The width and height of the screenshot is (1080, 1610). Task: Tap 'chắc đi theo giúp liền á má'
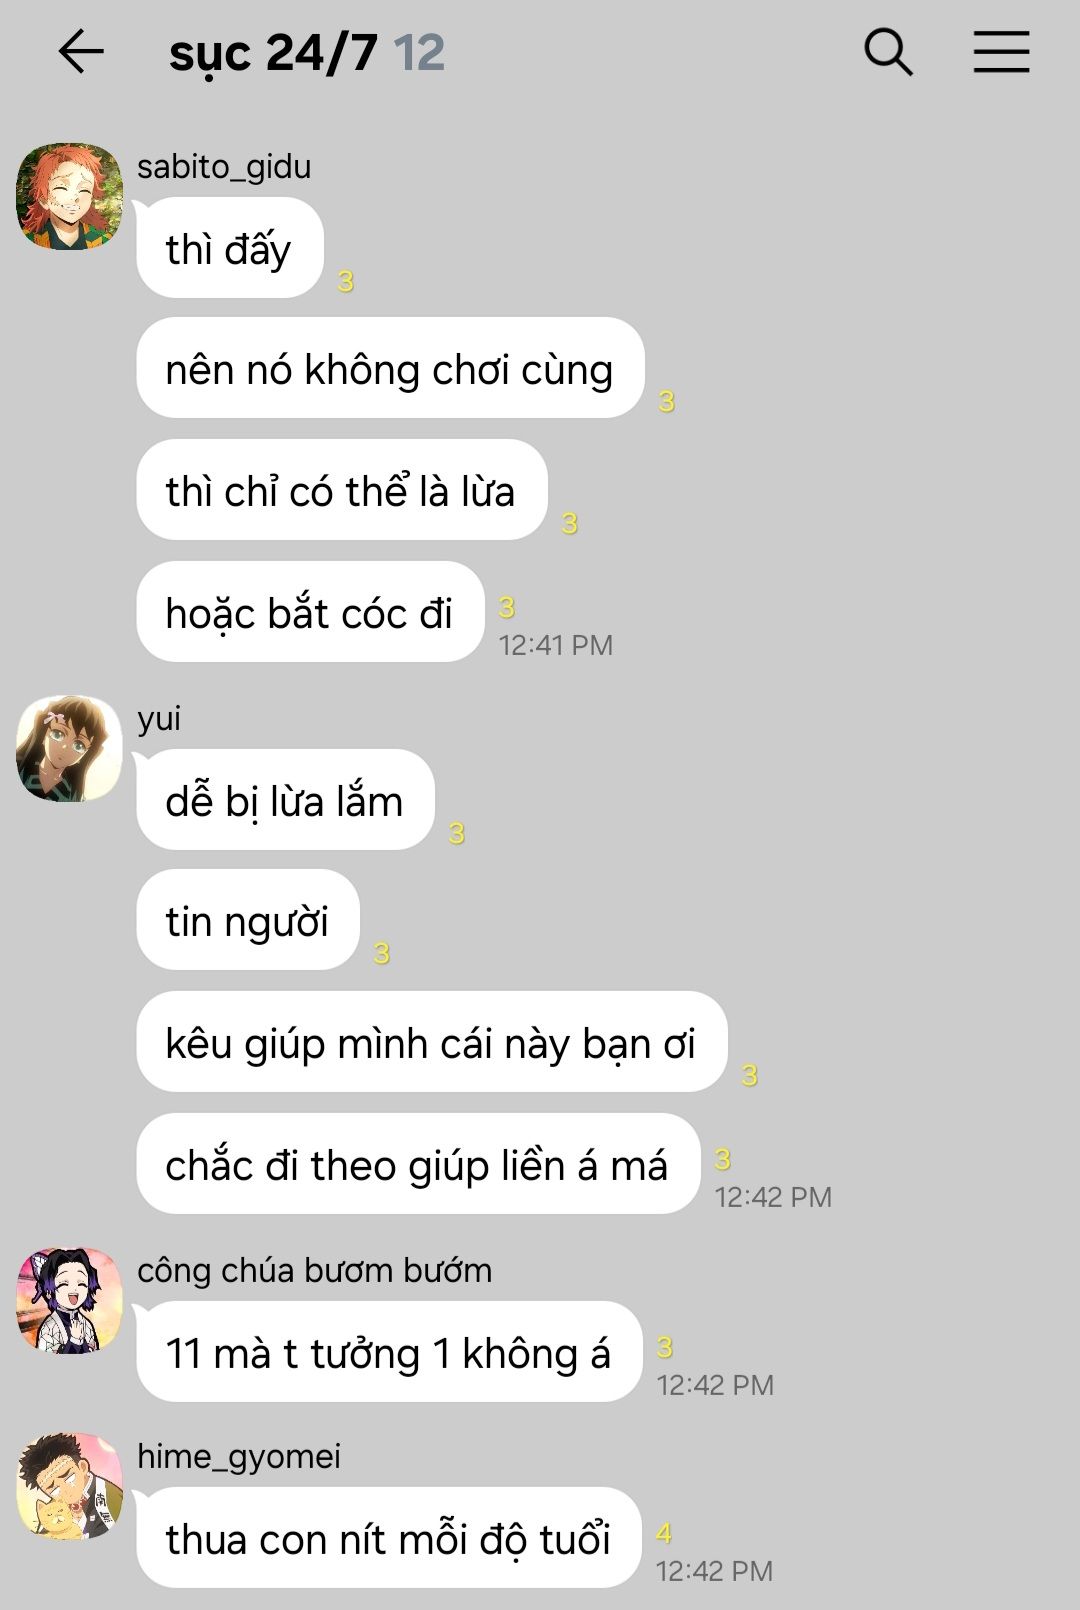[418, 1164]
